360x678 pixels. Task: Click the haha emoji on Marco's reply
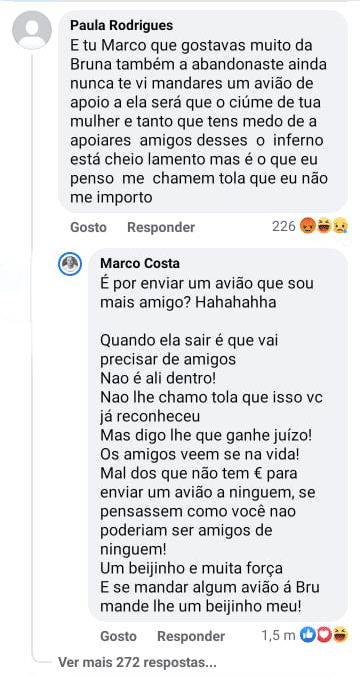pos(340,635)
